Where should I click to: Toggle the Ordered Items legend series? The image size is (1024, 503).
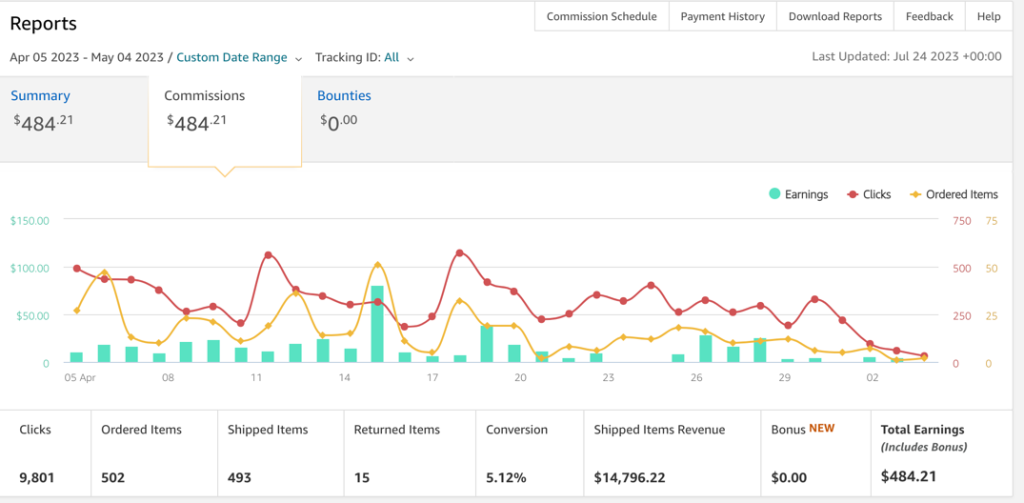pos(954,194)
